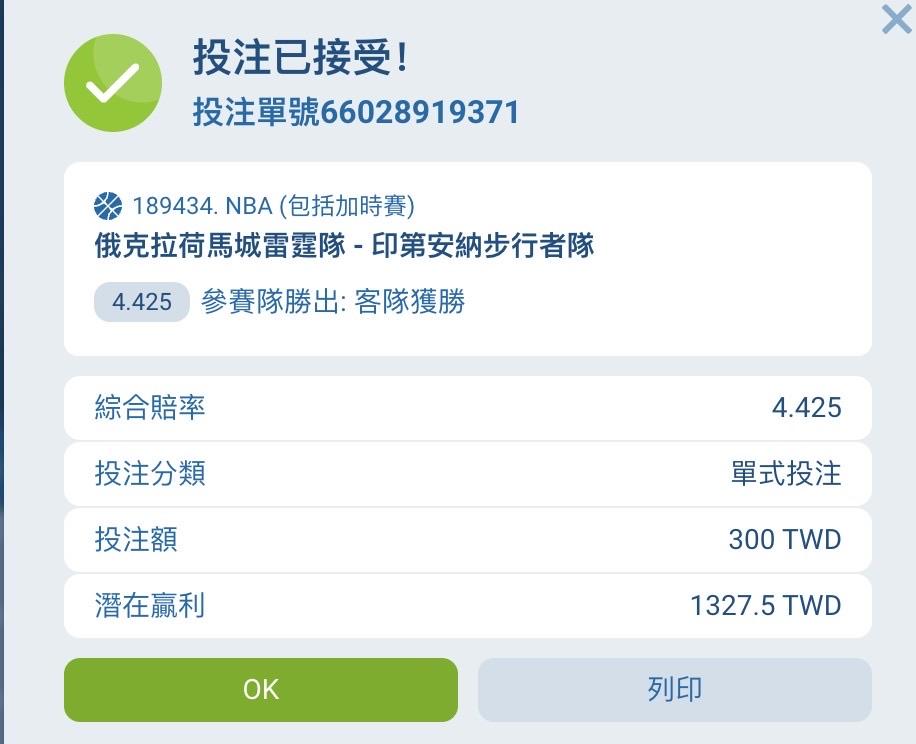
Task: Click the 1327.5 TWD potential winnings
Action: (x=766, y=606)
